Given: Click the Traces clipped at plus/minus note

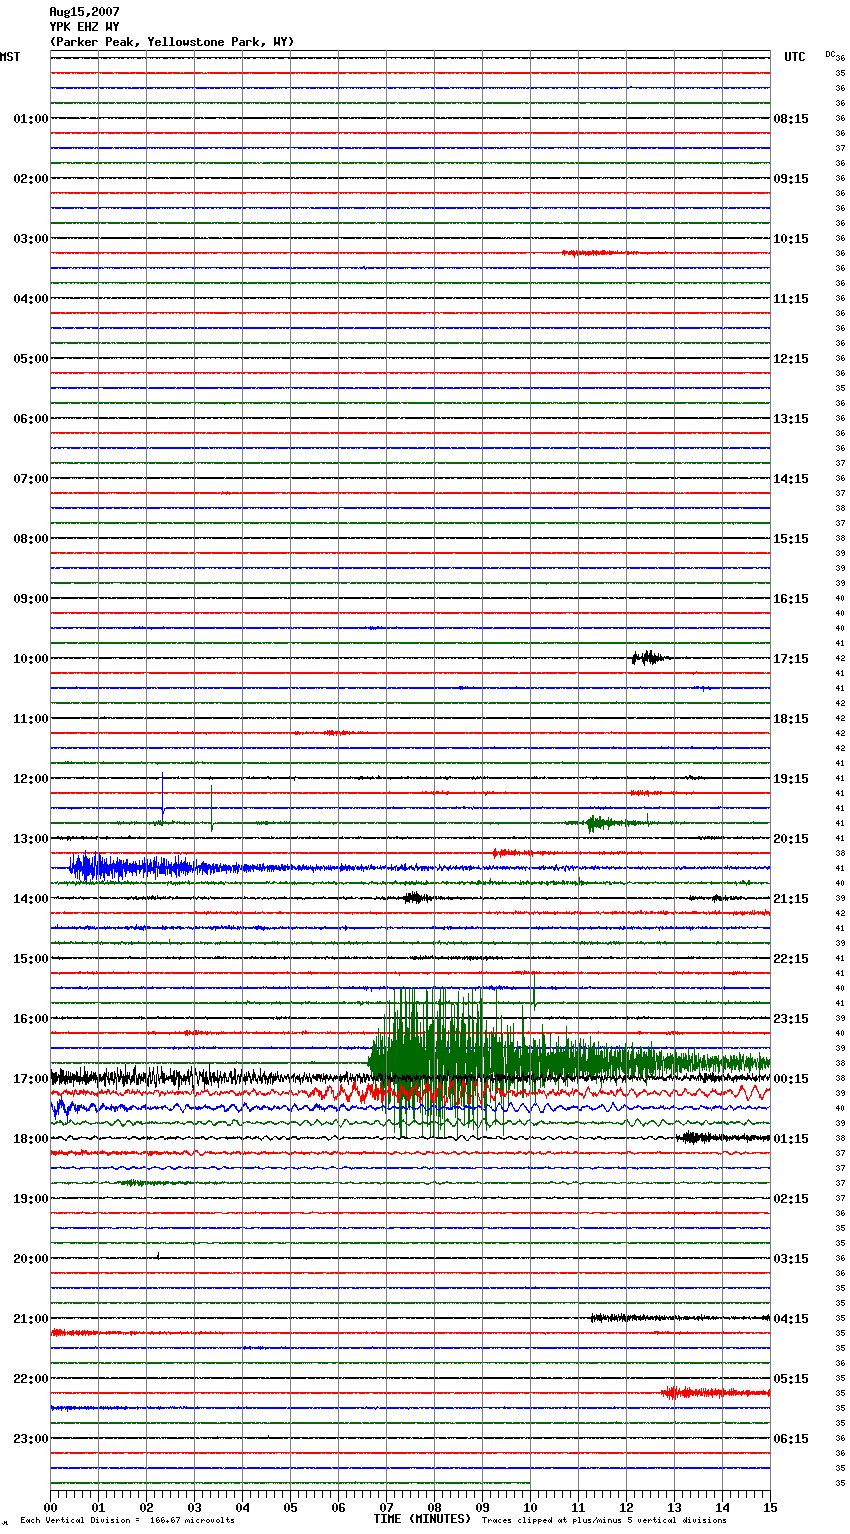Looking at the screenshot, I should [604, 1520].
